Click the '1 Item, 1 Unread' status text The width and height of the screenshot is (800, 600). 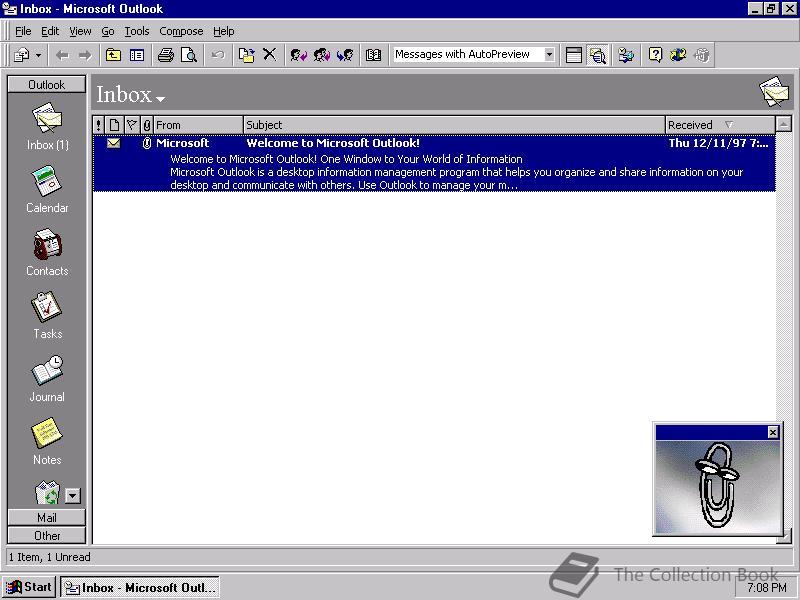[x=49, y=557]
